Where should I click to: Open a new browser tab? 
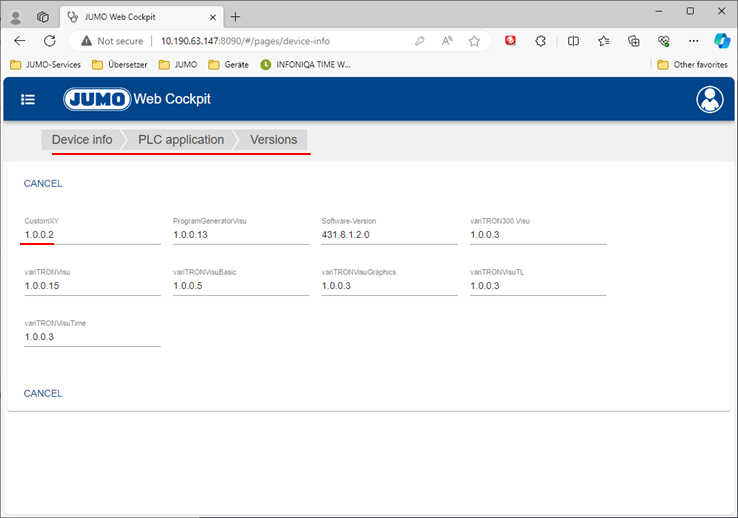pyautogui.click(x=236, y=17)
